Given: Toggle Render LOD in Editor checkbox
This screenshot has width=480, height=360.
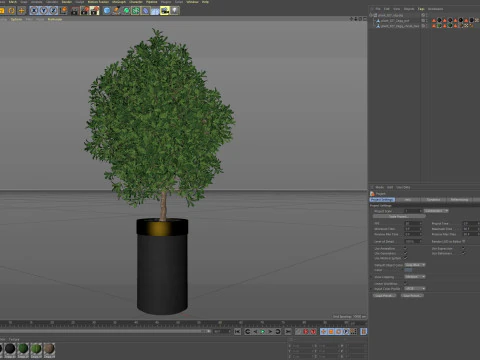Looking at the screenshot, I should (464, 241).
